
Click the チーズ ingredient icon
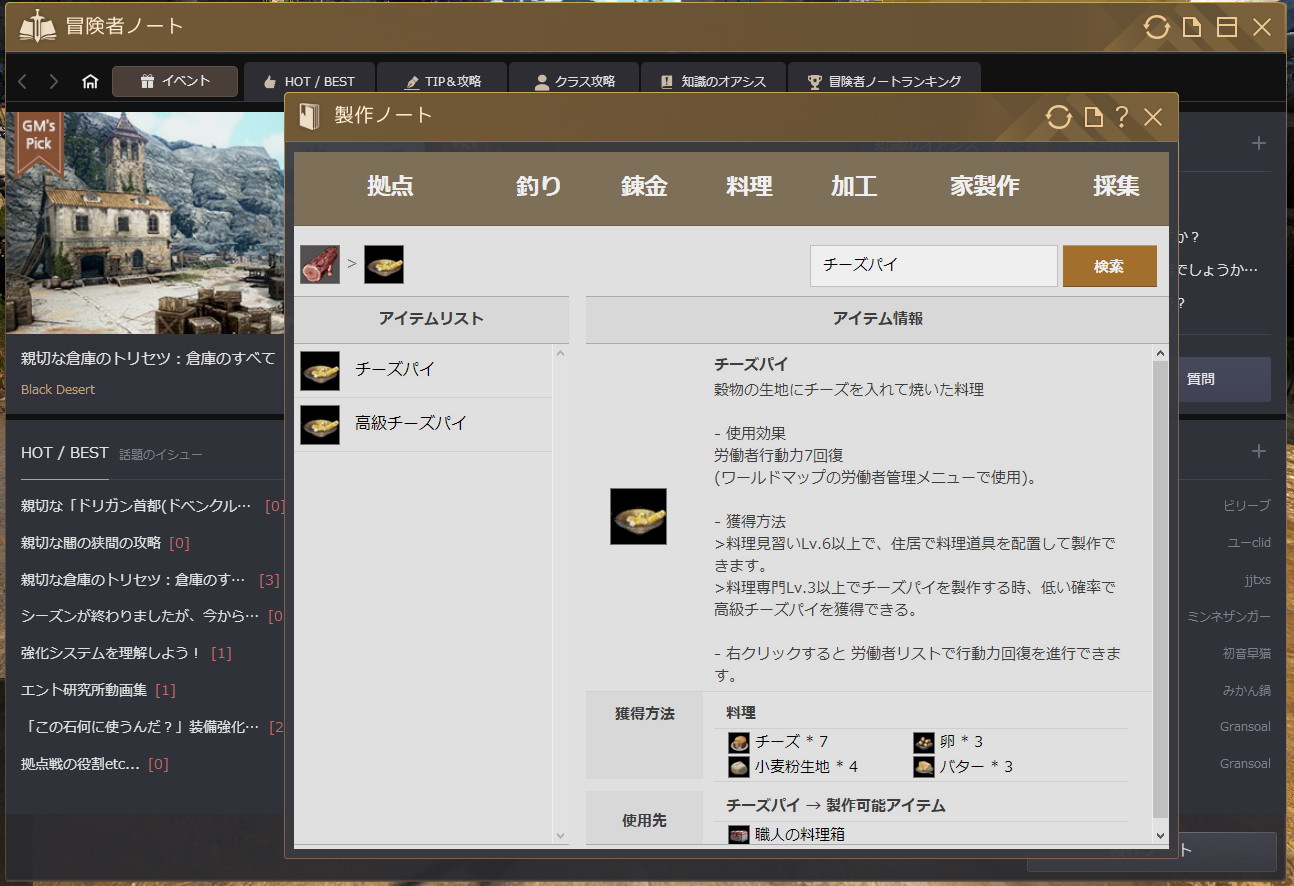click(739, 742)
